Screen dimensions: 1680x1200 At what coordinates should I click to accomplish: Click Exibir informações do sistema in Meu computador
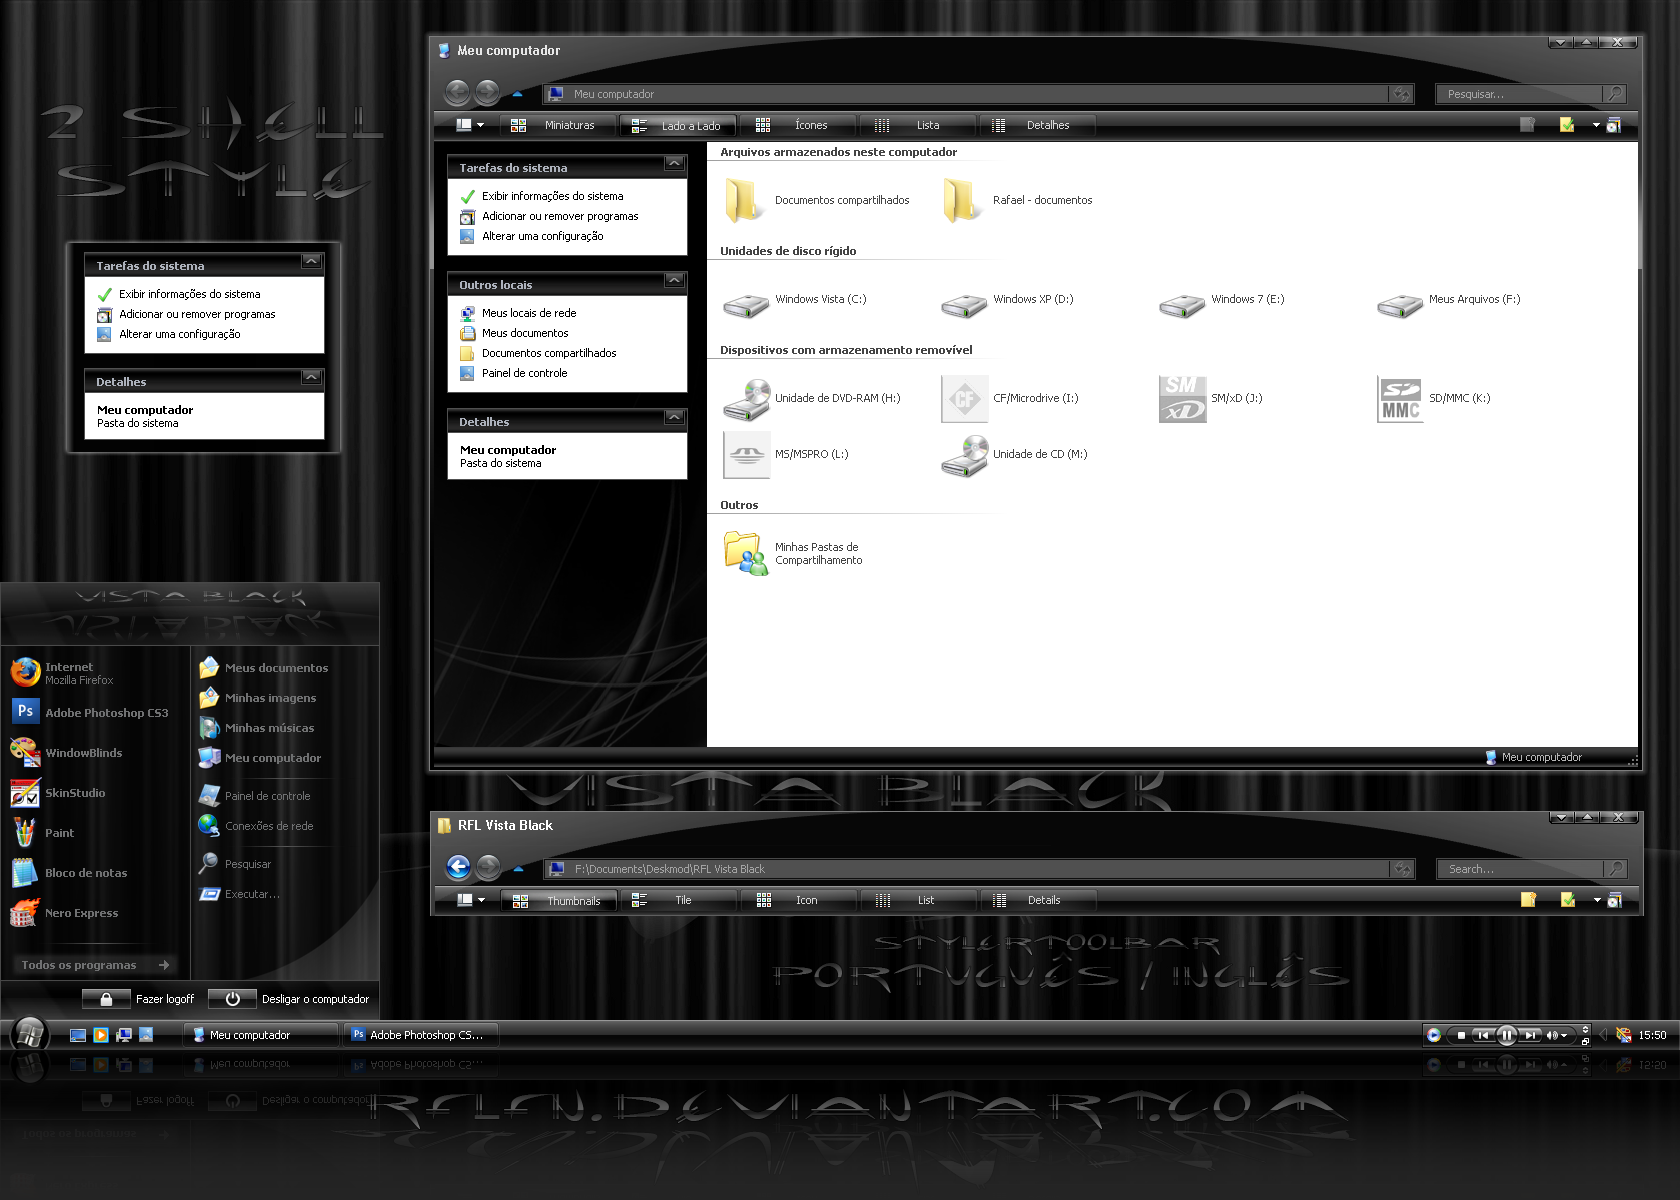coord(542,196)
